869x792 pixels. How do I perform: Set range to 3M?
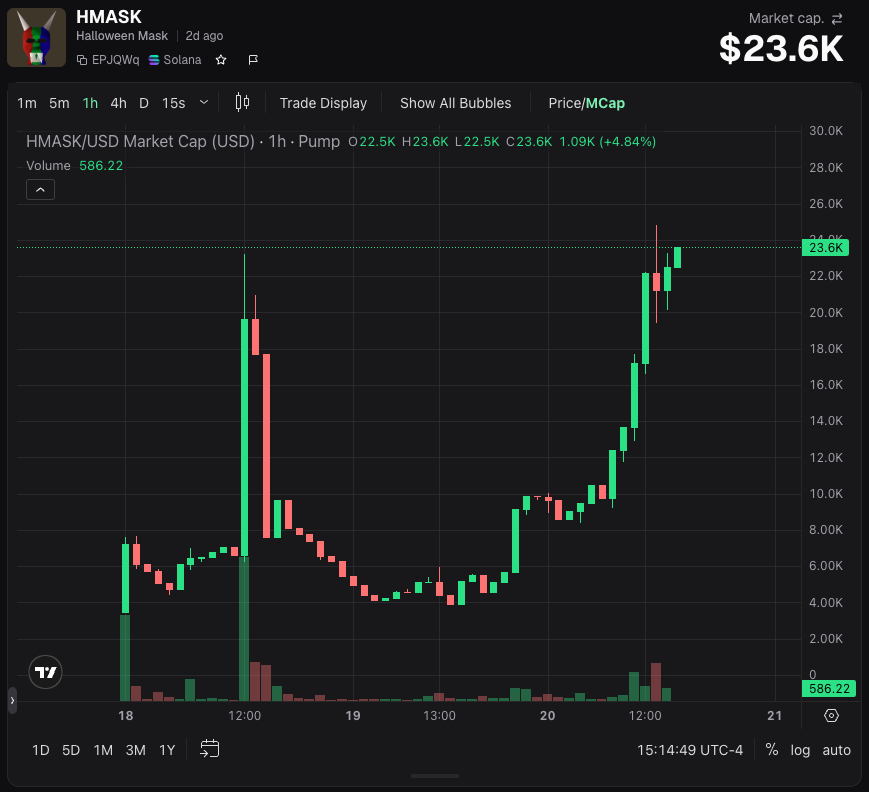(136, 750)
